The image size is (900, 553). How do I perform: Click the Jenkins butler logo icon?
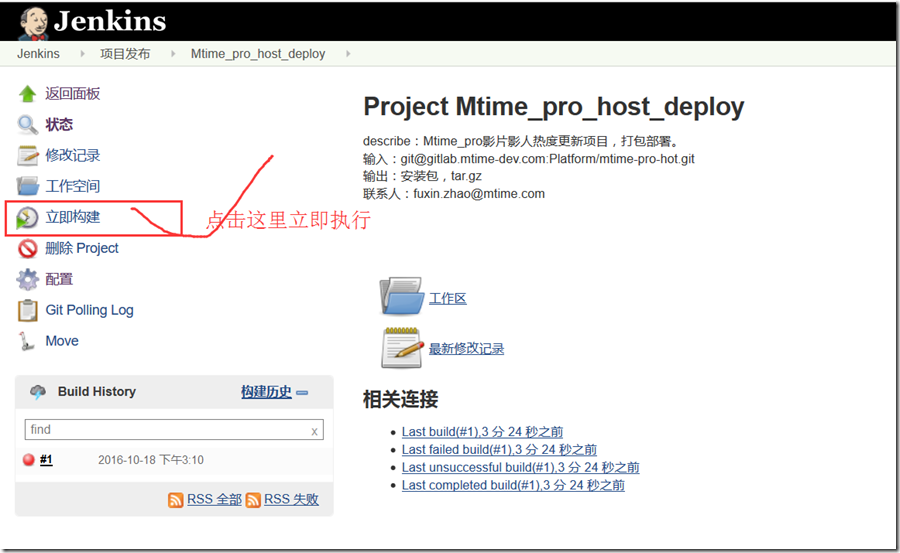(x=33, y=23)
